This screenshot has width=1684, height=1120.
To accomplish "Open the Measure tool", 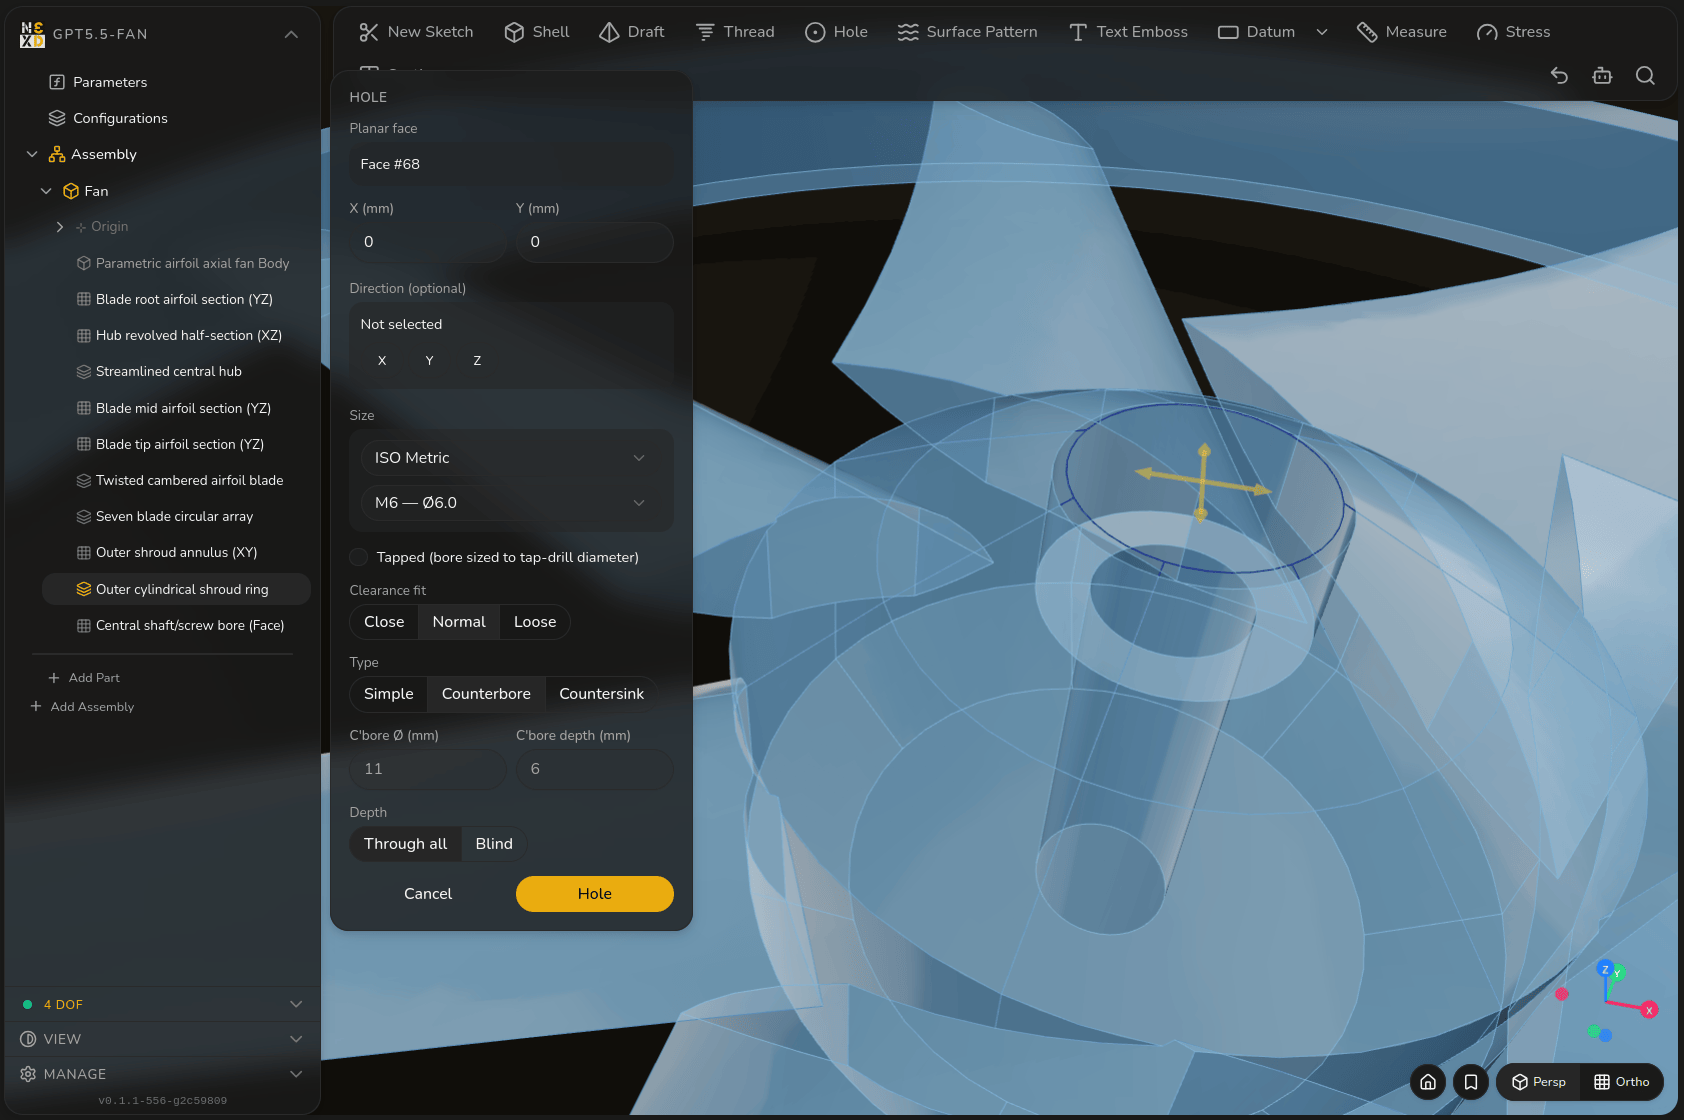I will coord(1402,32).
